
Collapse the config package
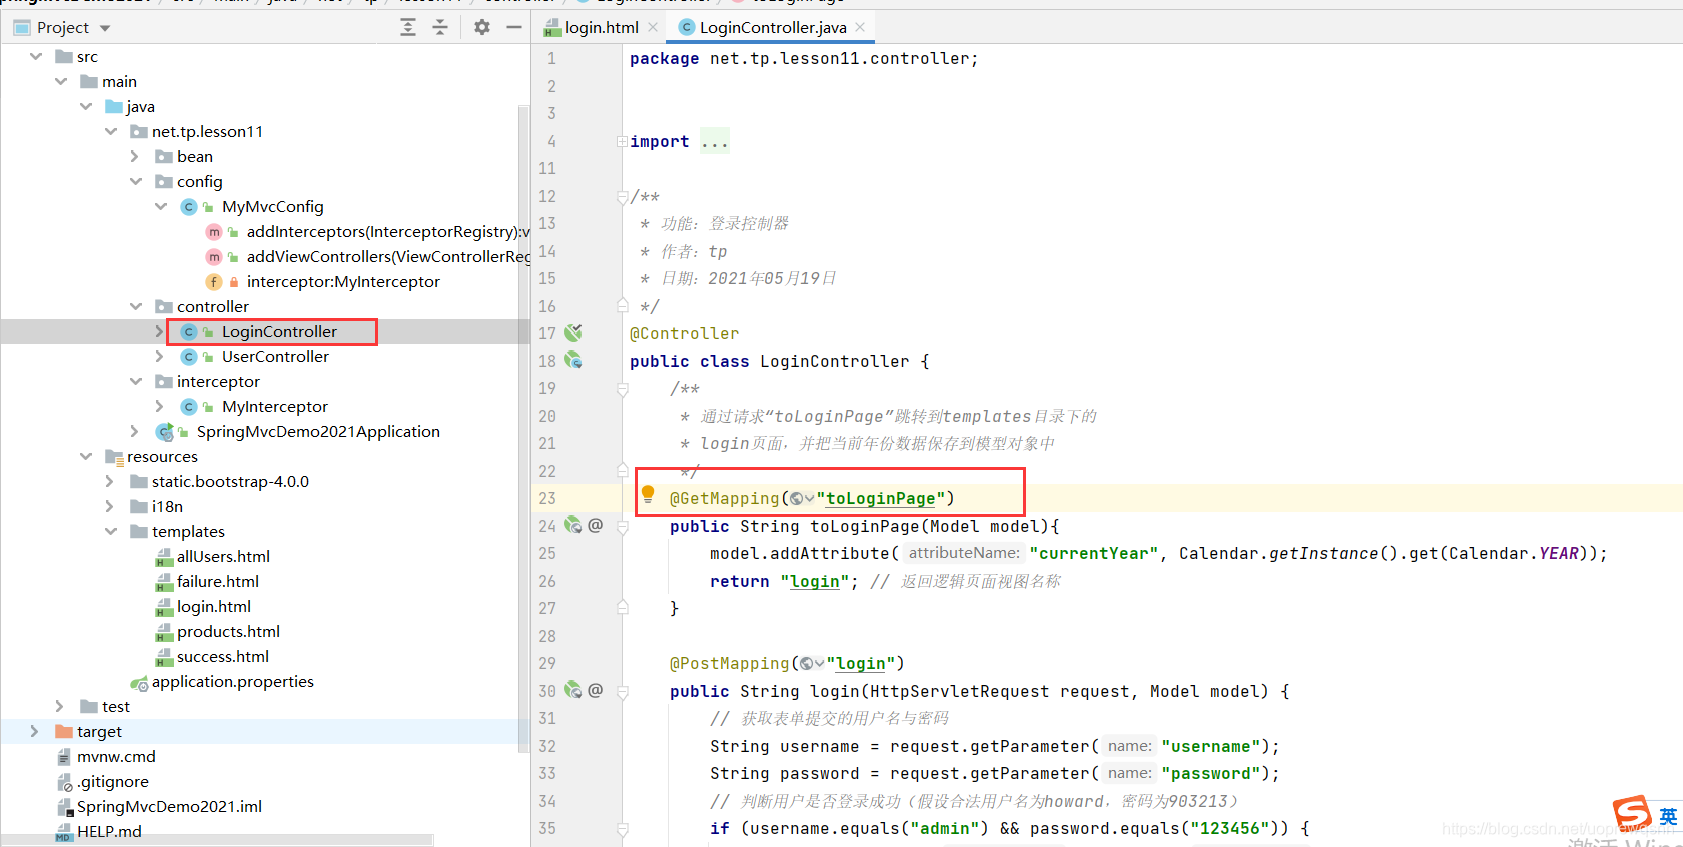click(136, 182)
